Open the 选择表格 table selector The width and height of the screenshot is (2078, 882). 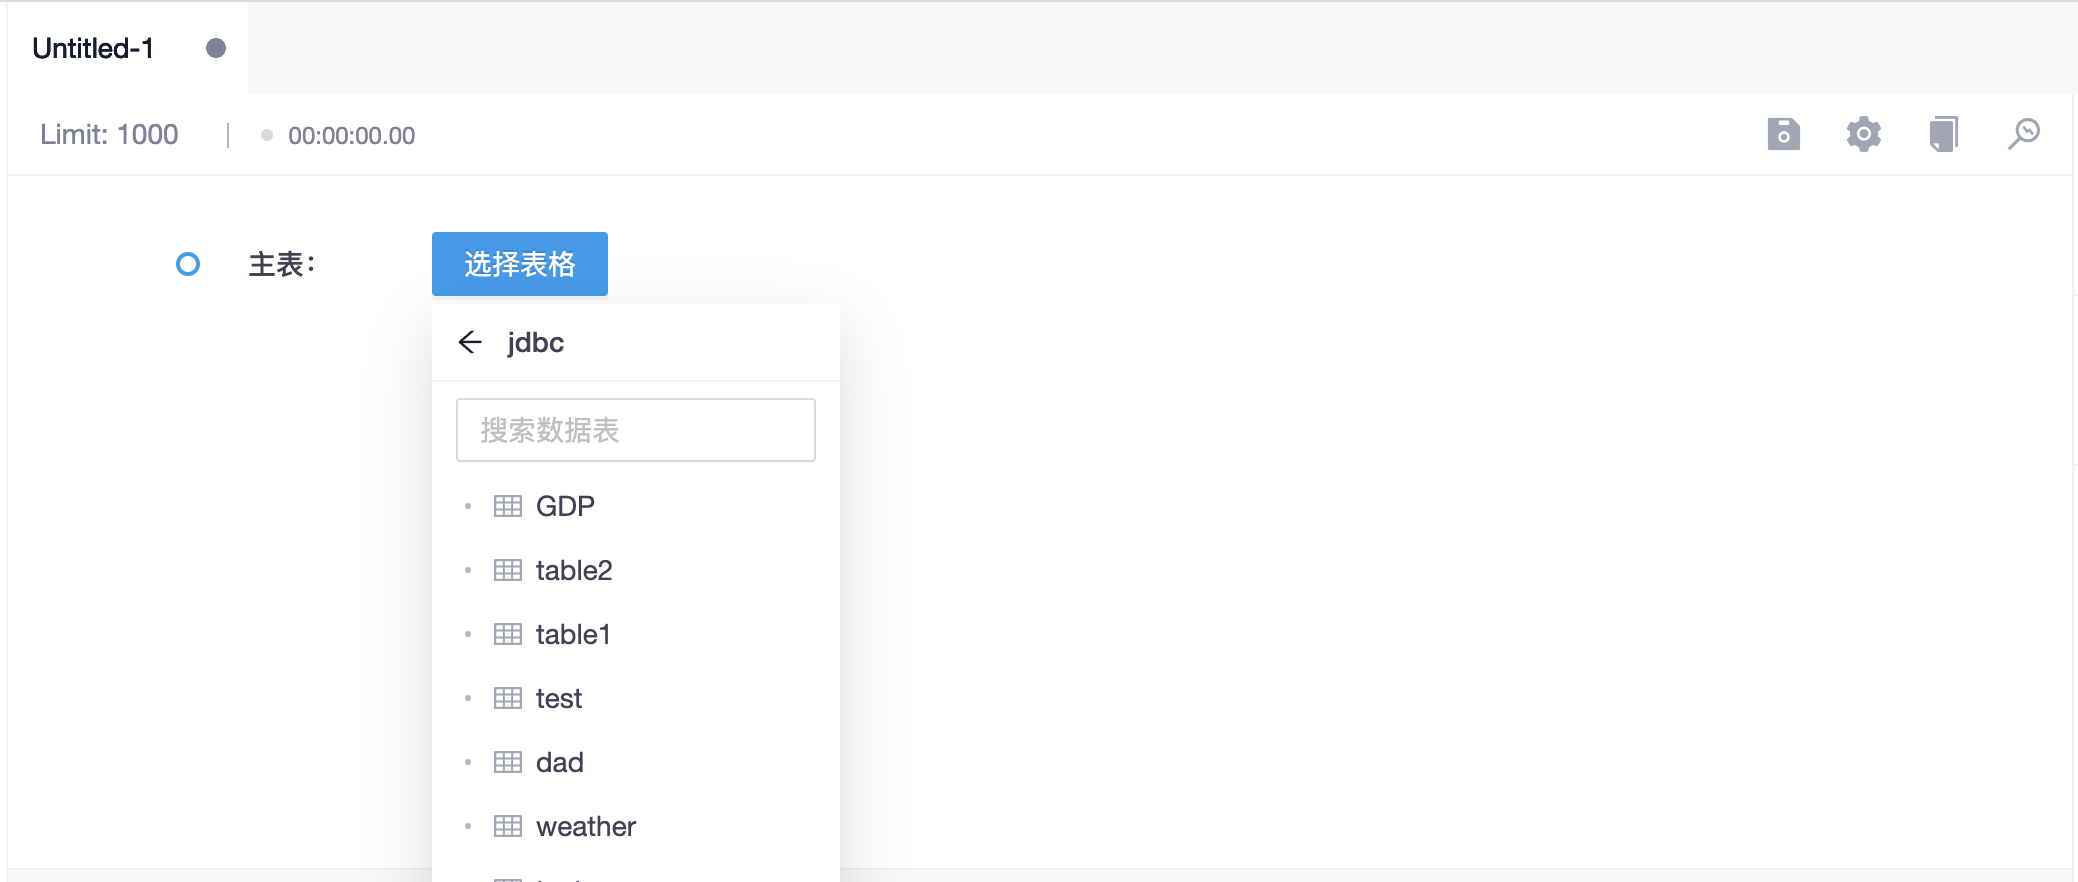point(519,264)
